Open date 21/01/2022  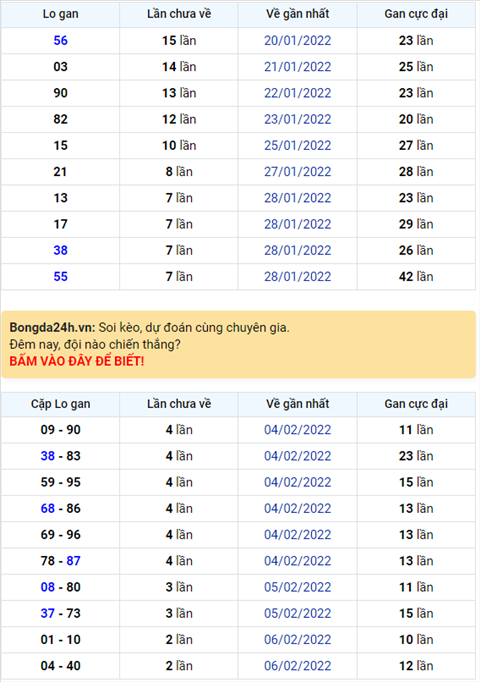[297, 67]
